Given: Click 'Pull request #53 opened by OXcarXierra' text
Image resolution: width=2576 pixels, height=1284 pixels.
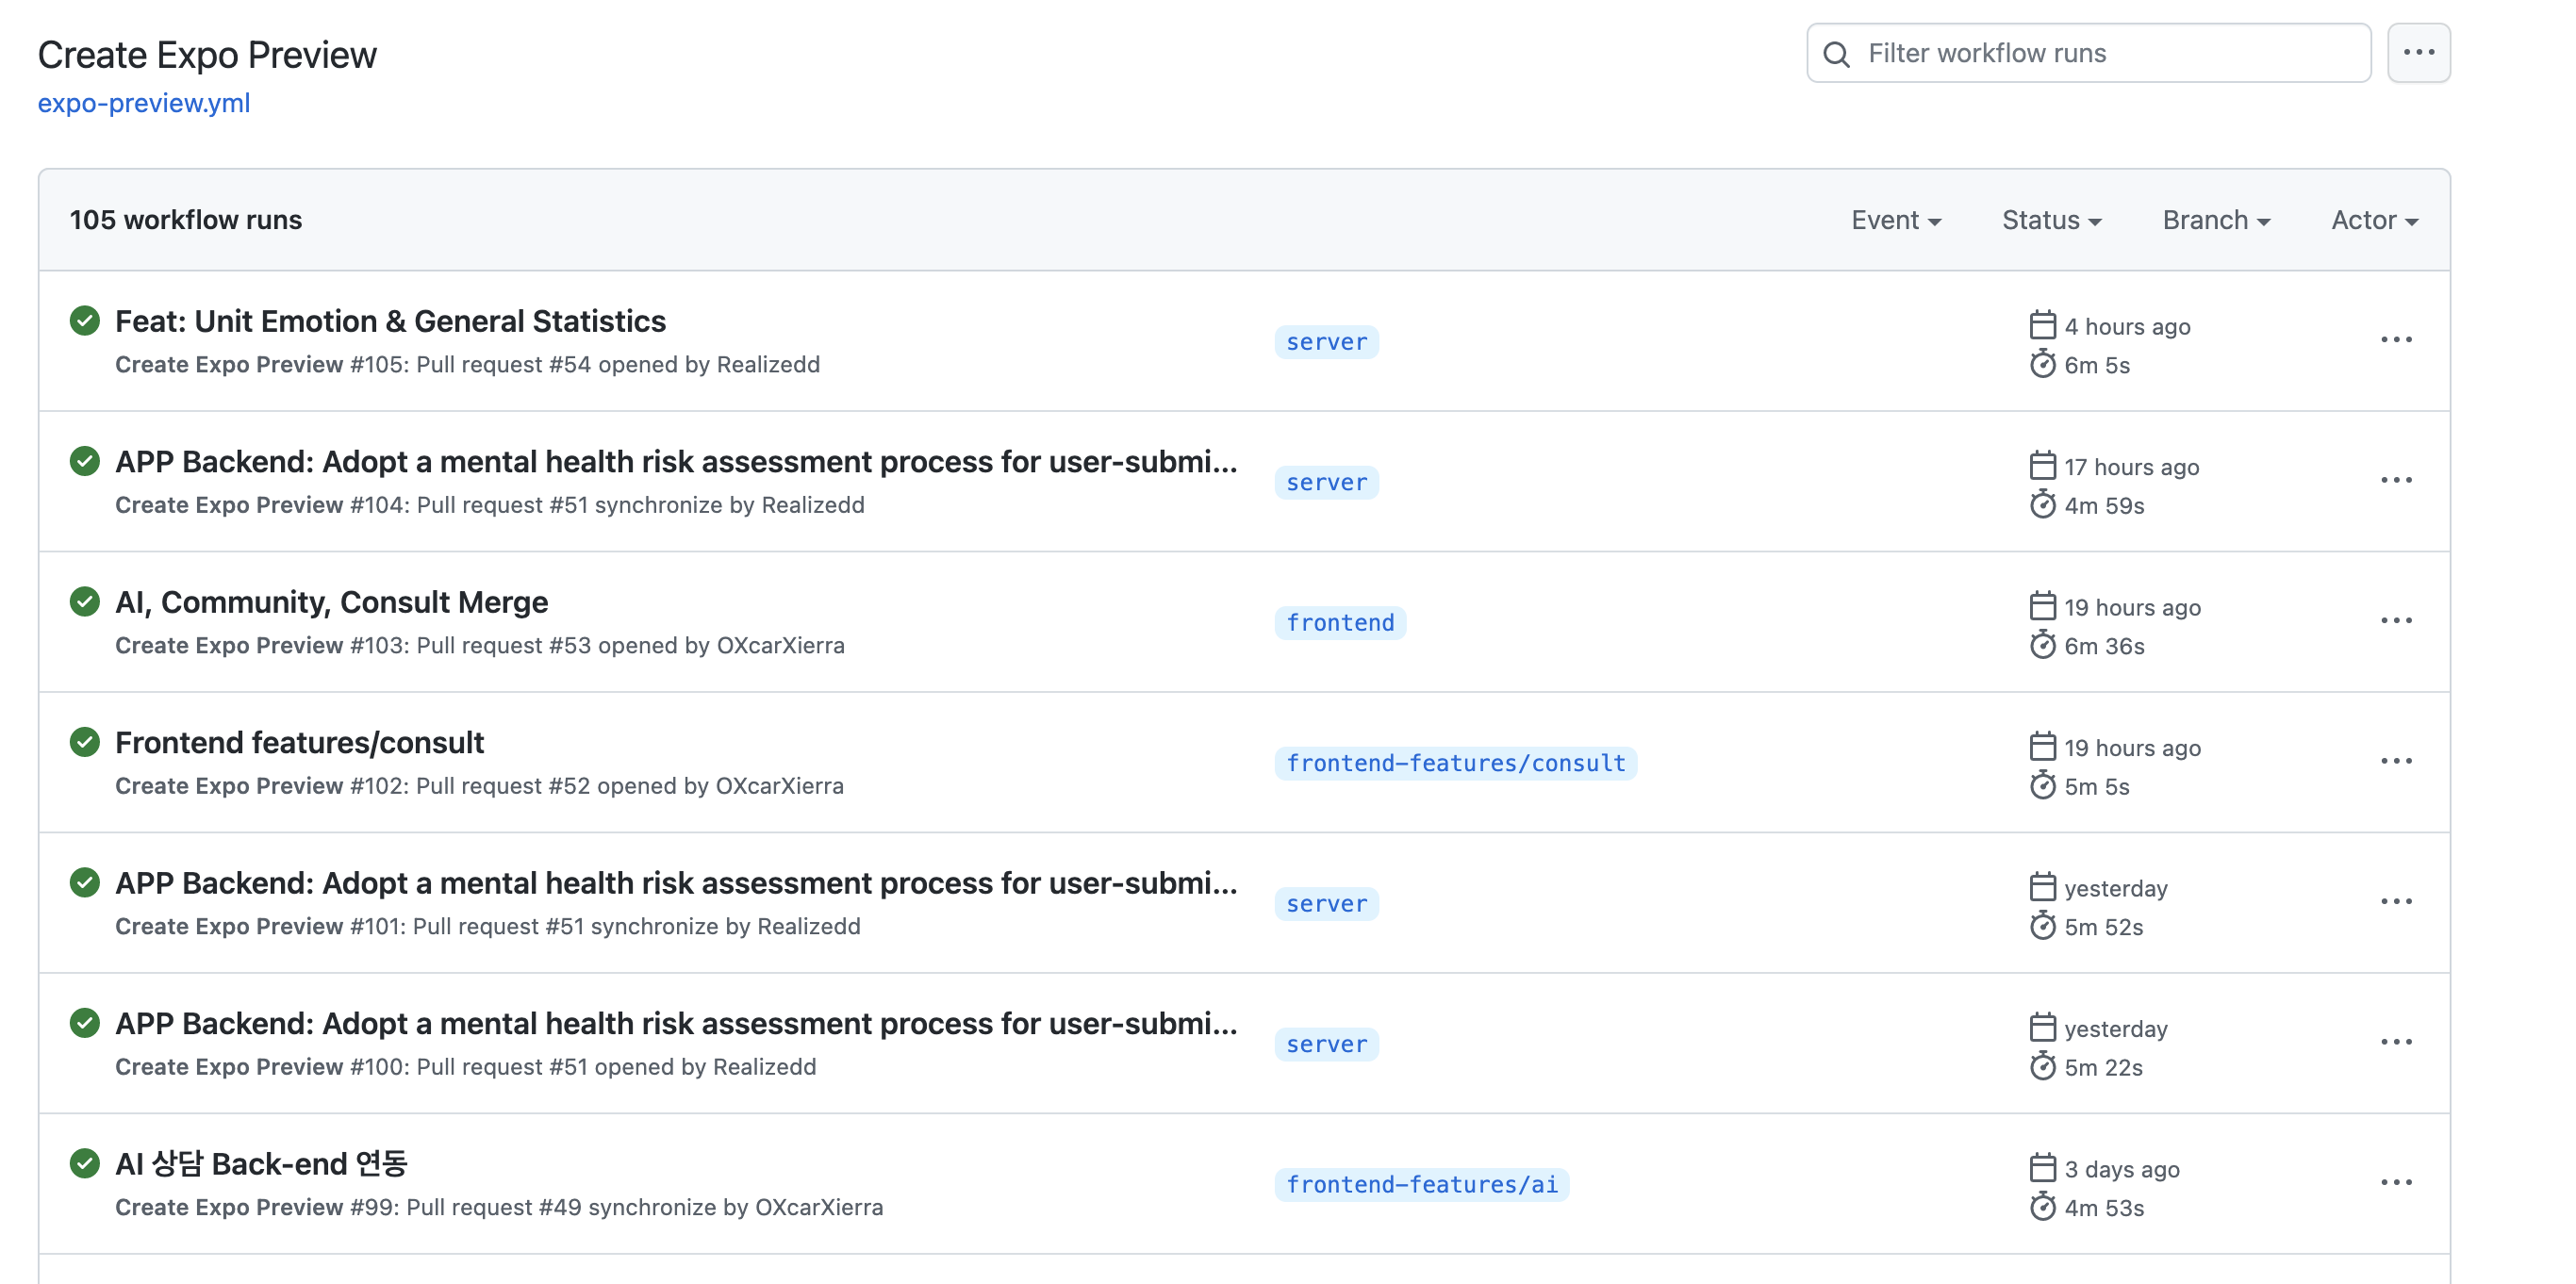Looking at the screenshot, I should [630, 646].
